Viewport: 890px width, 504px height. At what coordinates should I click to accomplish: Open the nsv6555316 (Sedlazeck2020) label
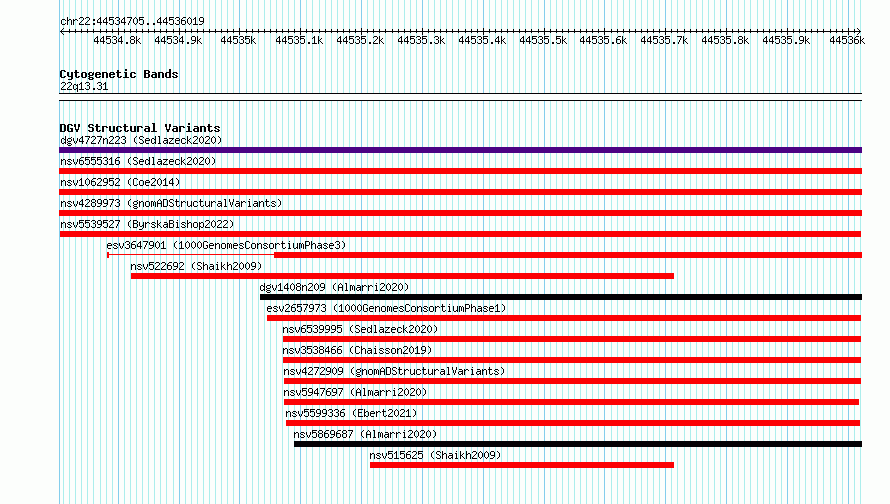click(x=138, y=161)
